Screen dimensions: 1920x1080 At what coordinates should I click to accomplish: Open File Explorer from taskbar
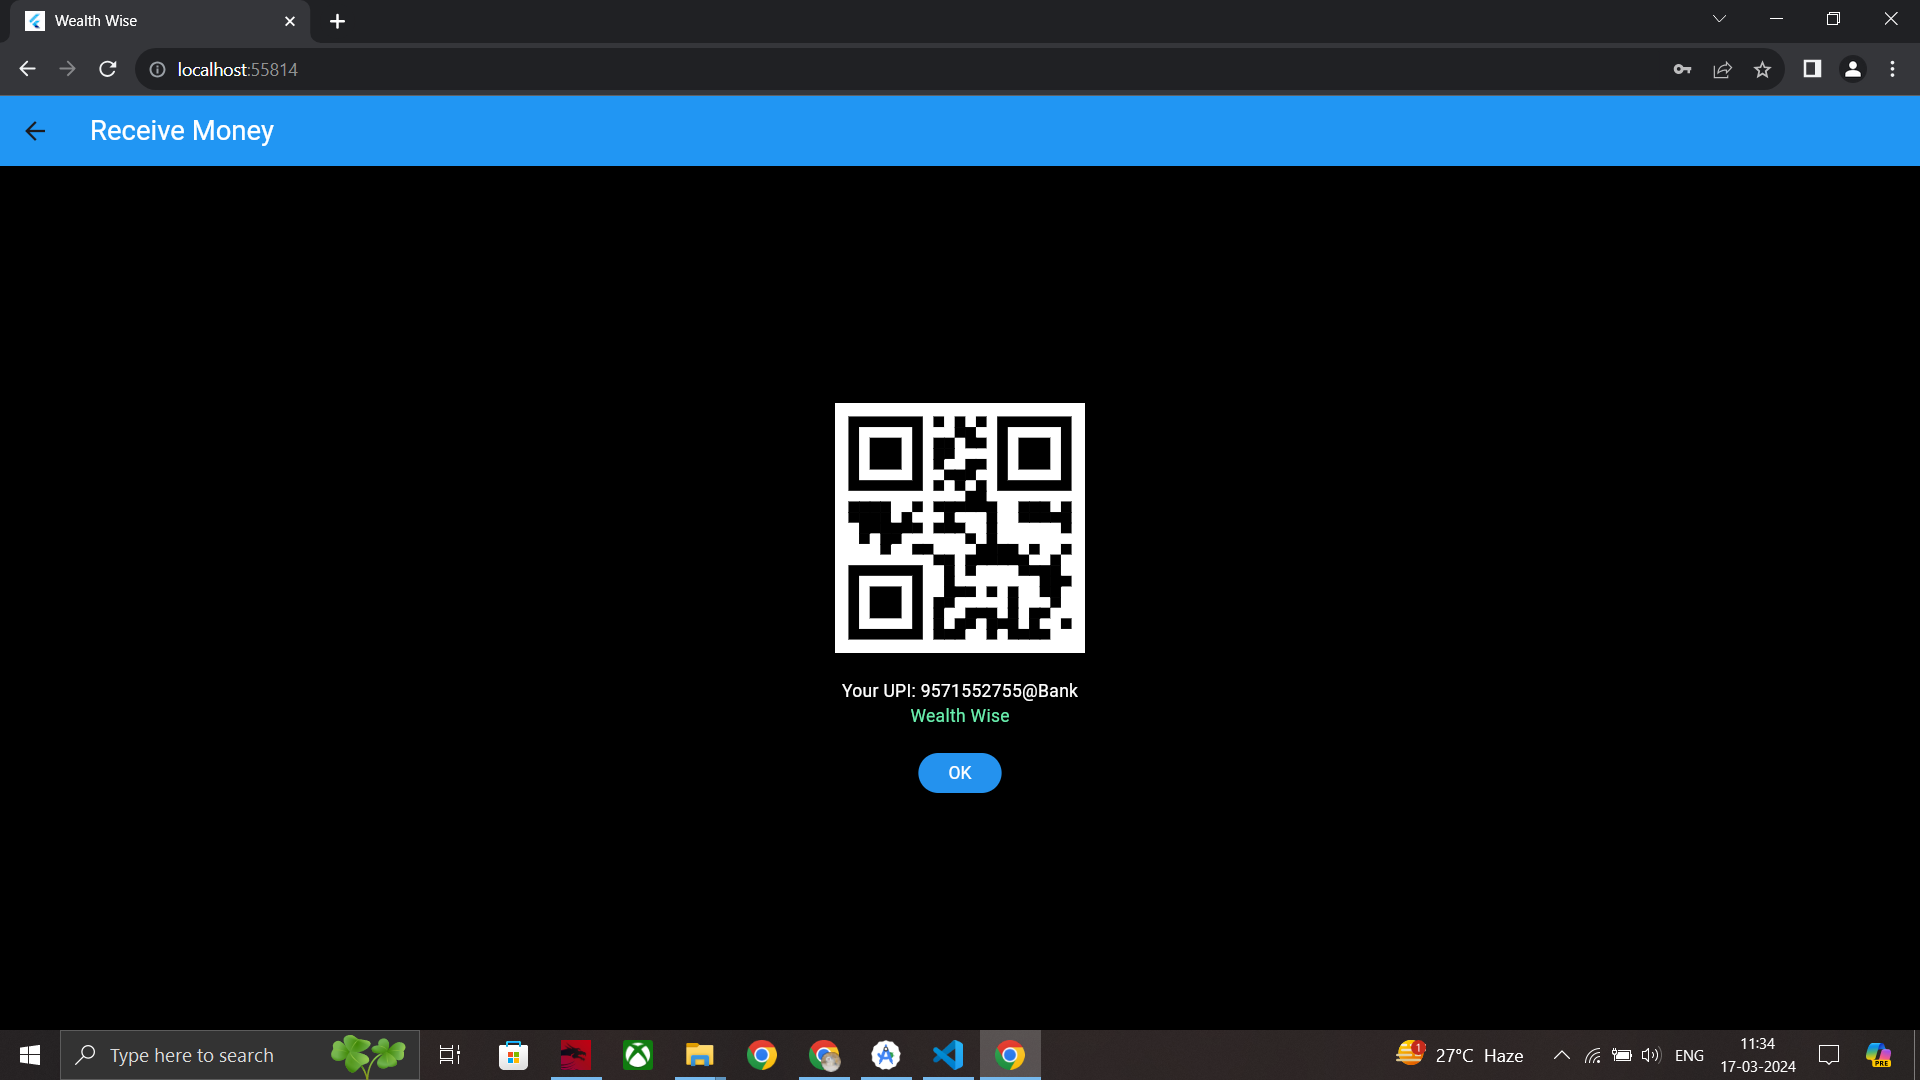[x=700, y=1055]
